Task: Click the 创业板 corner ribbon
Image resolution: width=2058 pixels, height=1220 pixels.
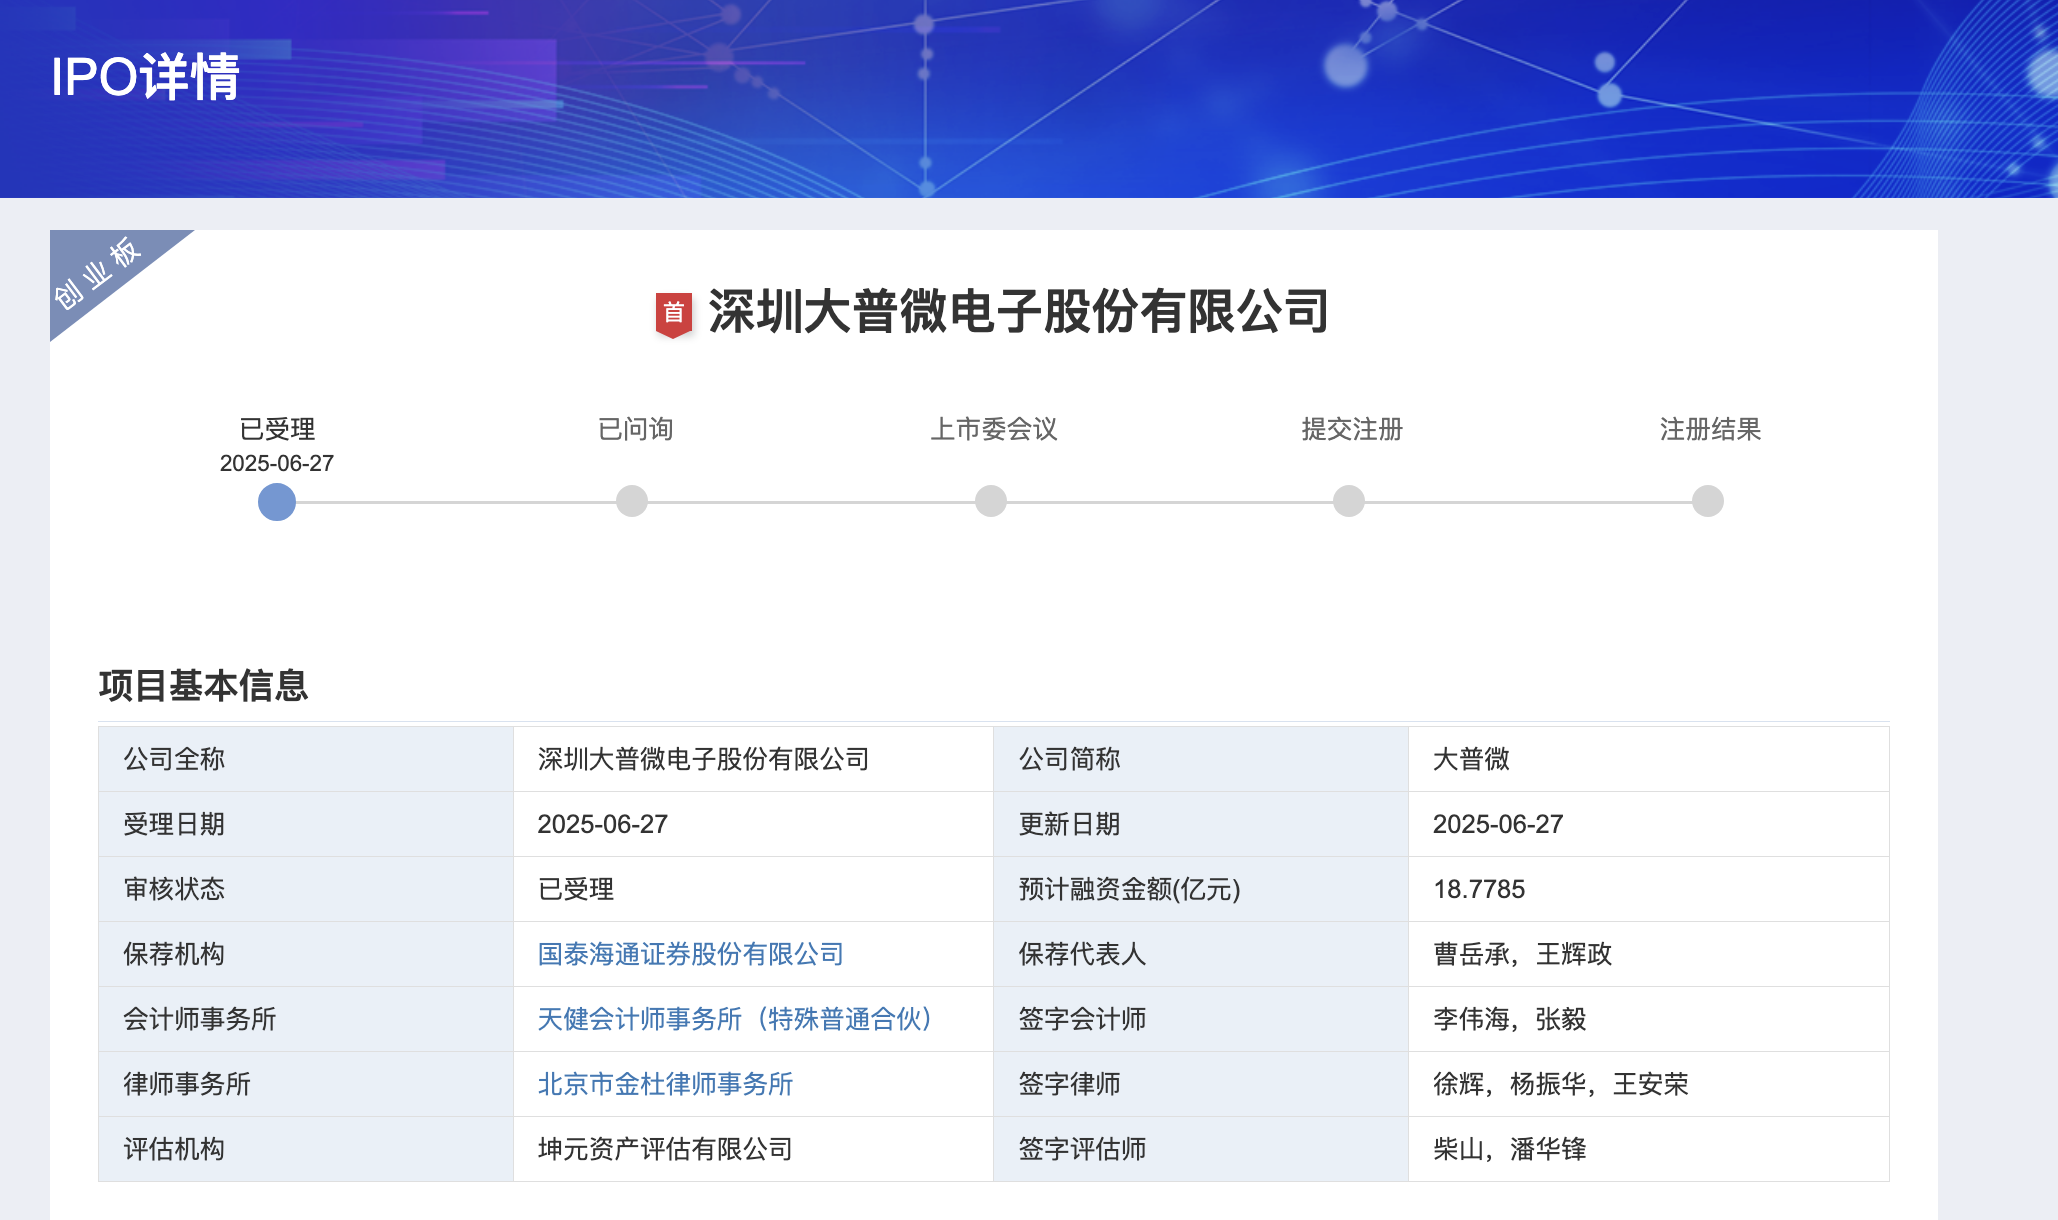Action: [98, 274]
